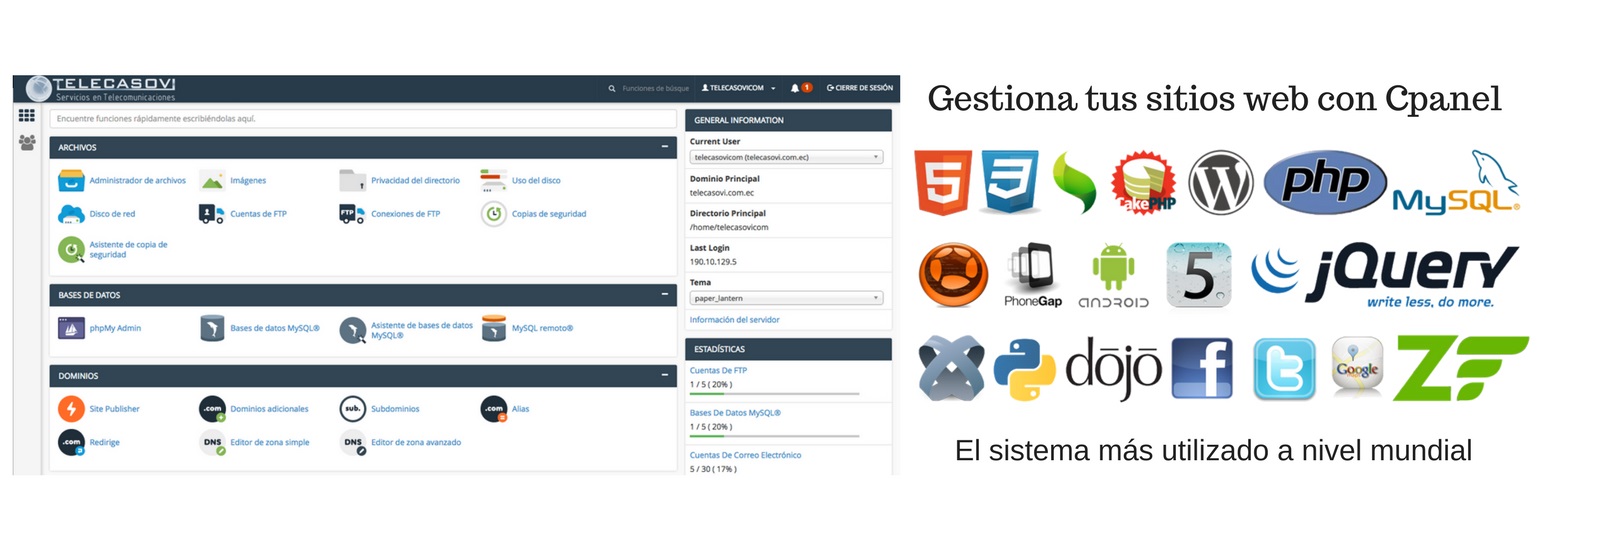1600x550 pixels.
Task: Open the Conexiones de FTP icon
Action: [353, 214]
